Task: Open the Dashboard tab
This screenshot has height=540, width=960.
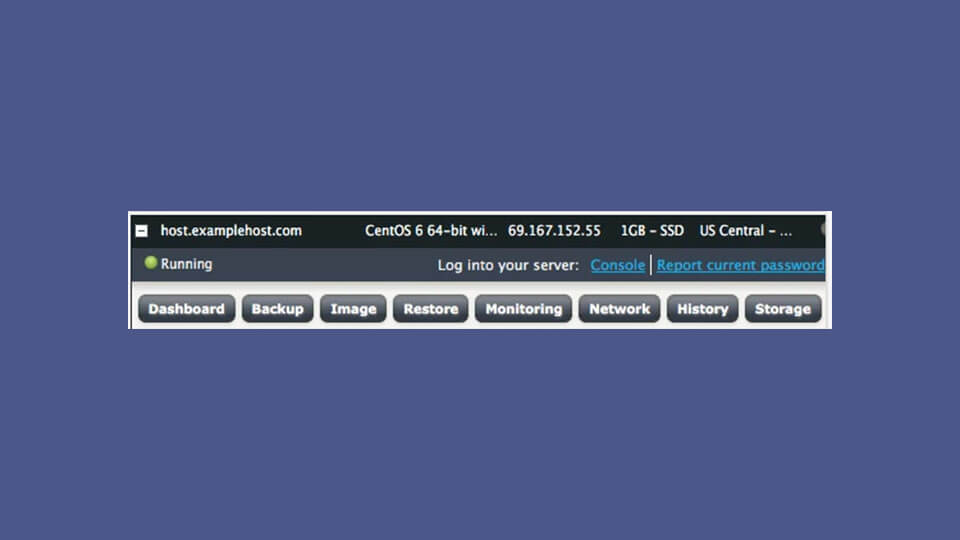Action: coord(186,309)
